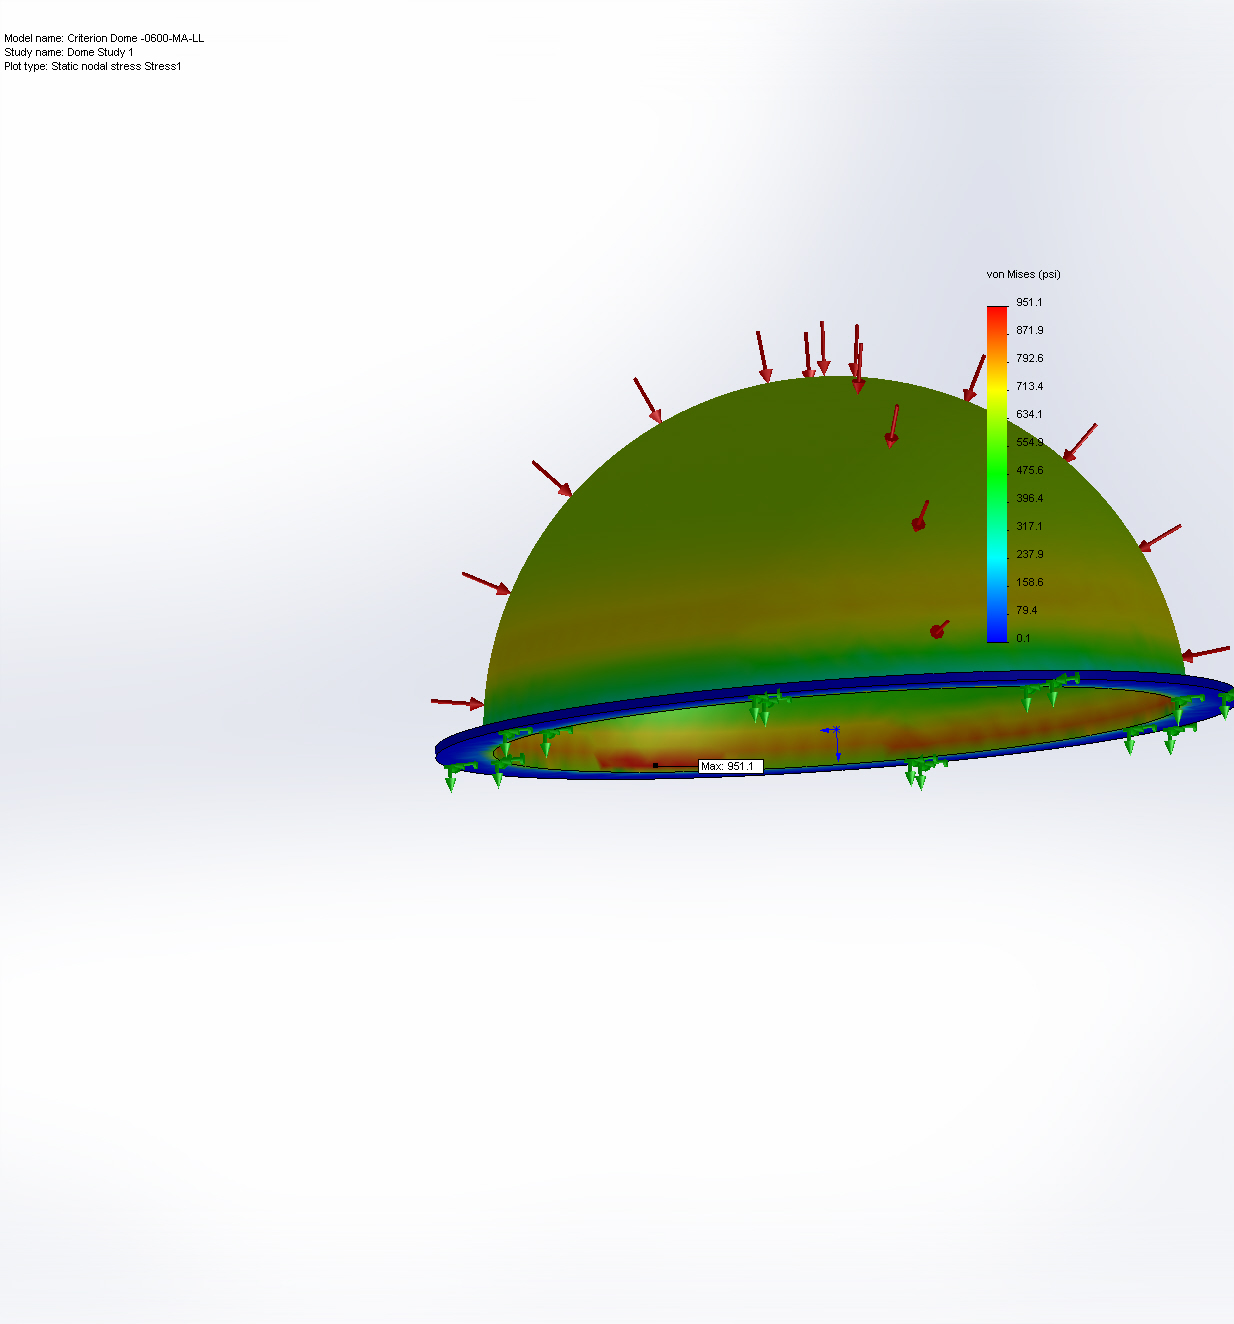This screenshot has height=1324, width=1234.
Task: Click the 0.1 minimum legend value
Action: [x=1023, y=638]
